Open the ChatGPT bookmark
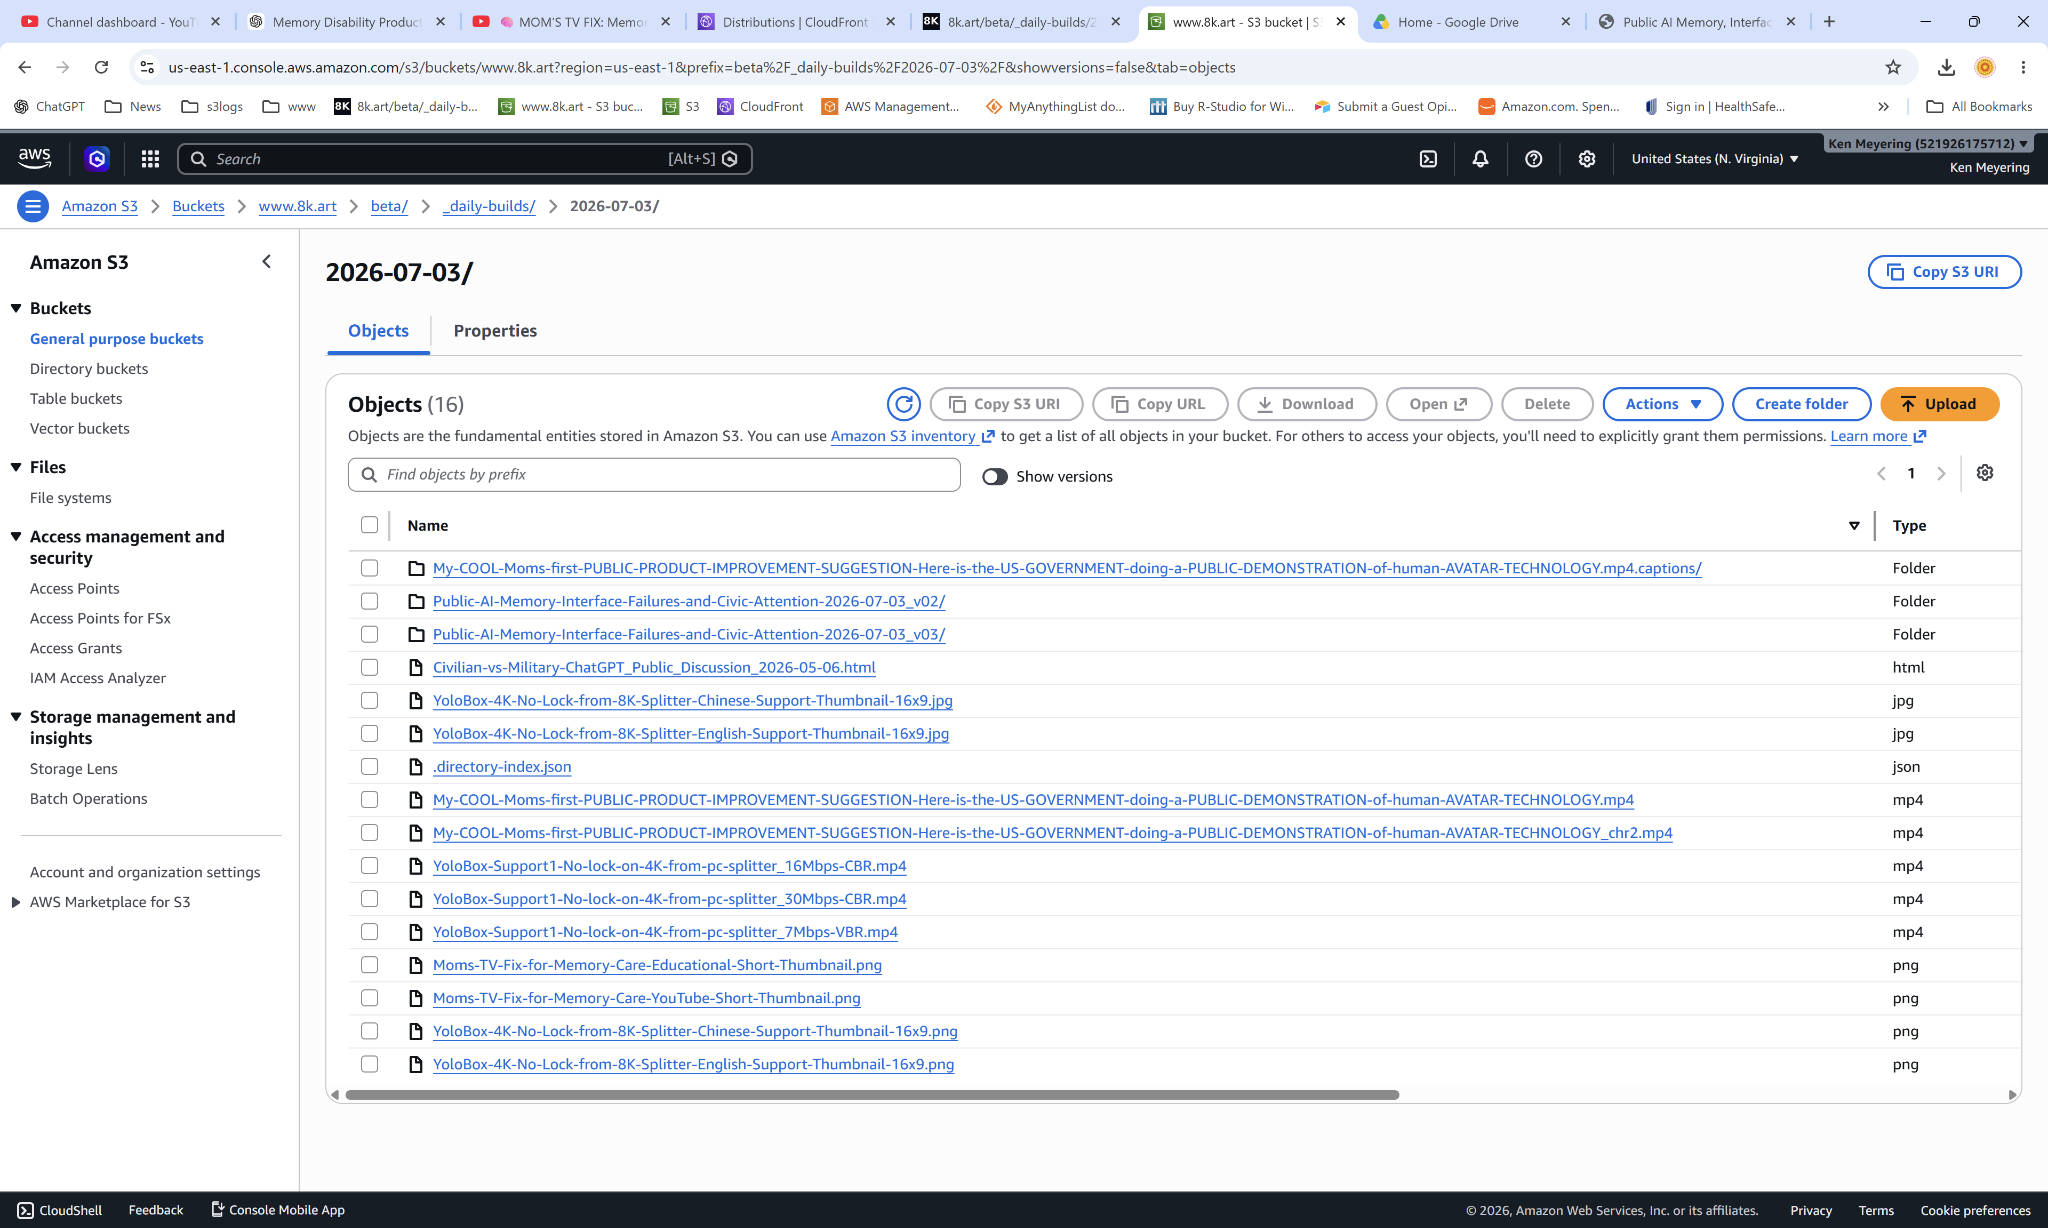2048x1228 pixels. (x=50, y=106)
